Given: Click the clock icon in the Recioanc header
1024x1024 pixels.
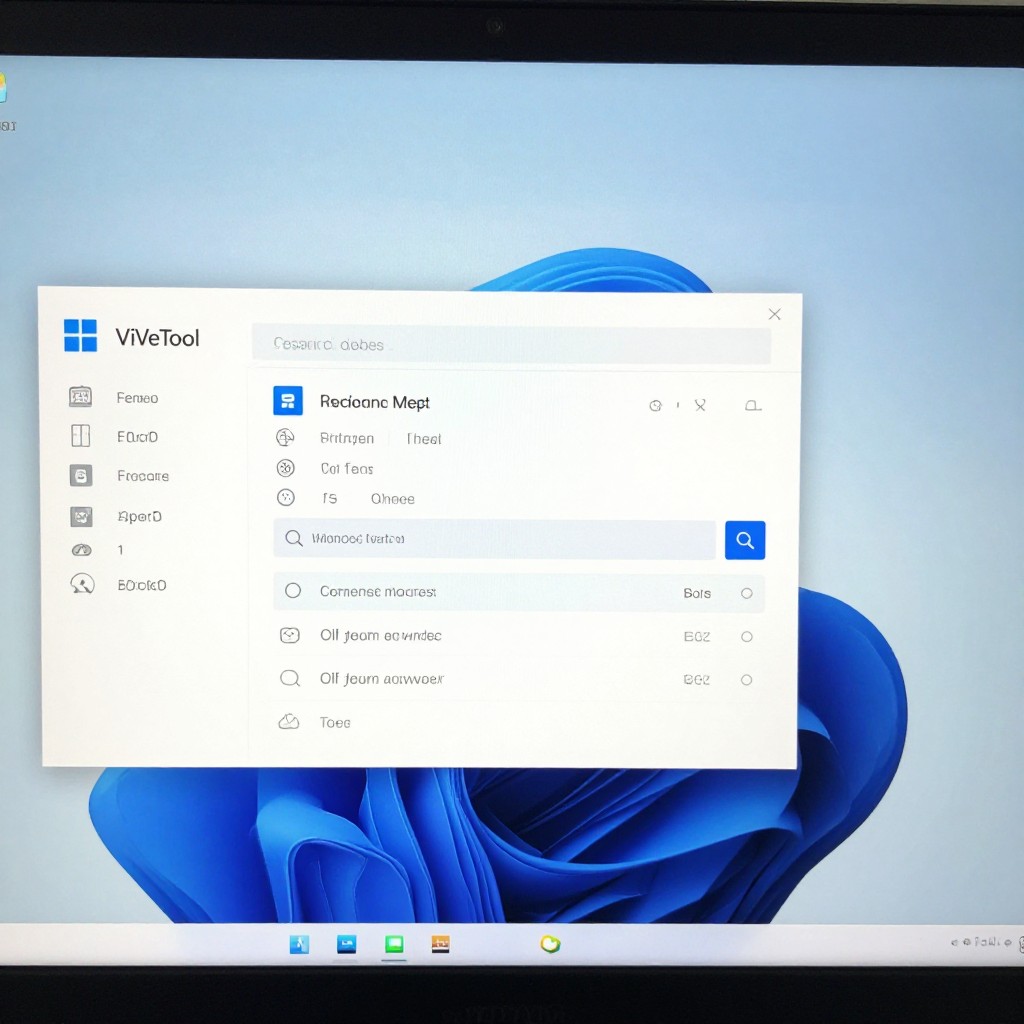Looking at the screenshot, I should point(655,406).
